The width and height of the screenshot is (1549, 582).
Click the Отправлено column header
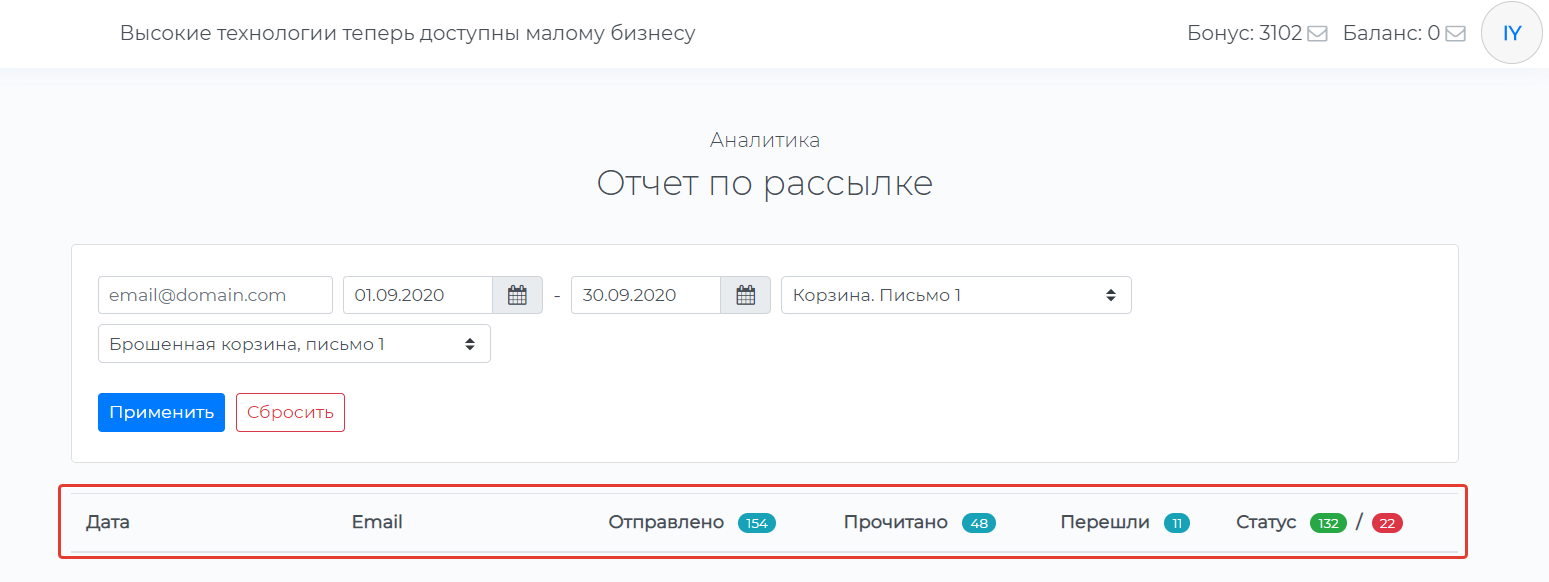(665, 522)
